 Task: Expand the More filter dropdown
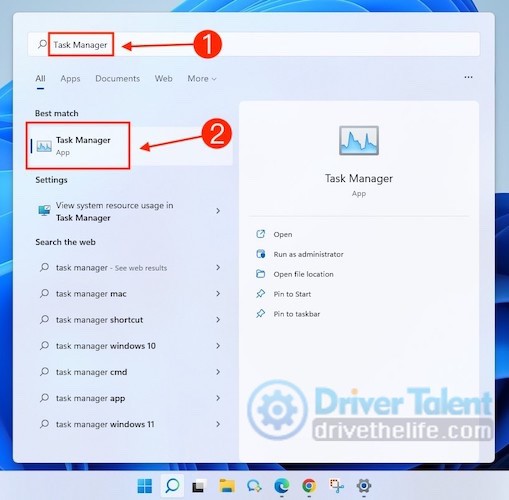coord(202,79)
